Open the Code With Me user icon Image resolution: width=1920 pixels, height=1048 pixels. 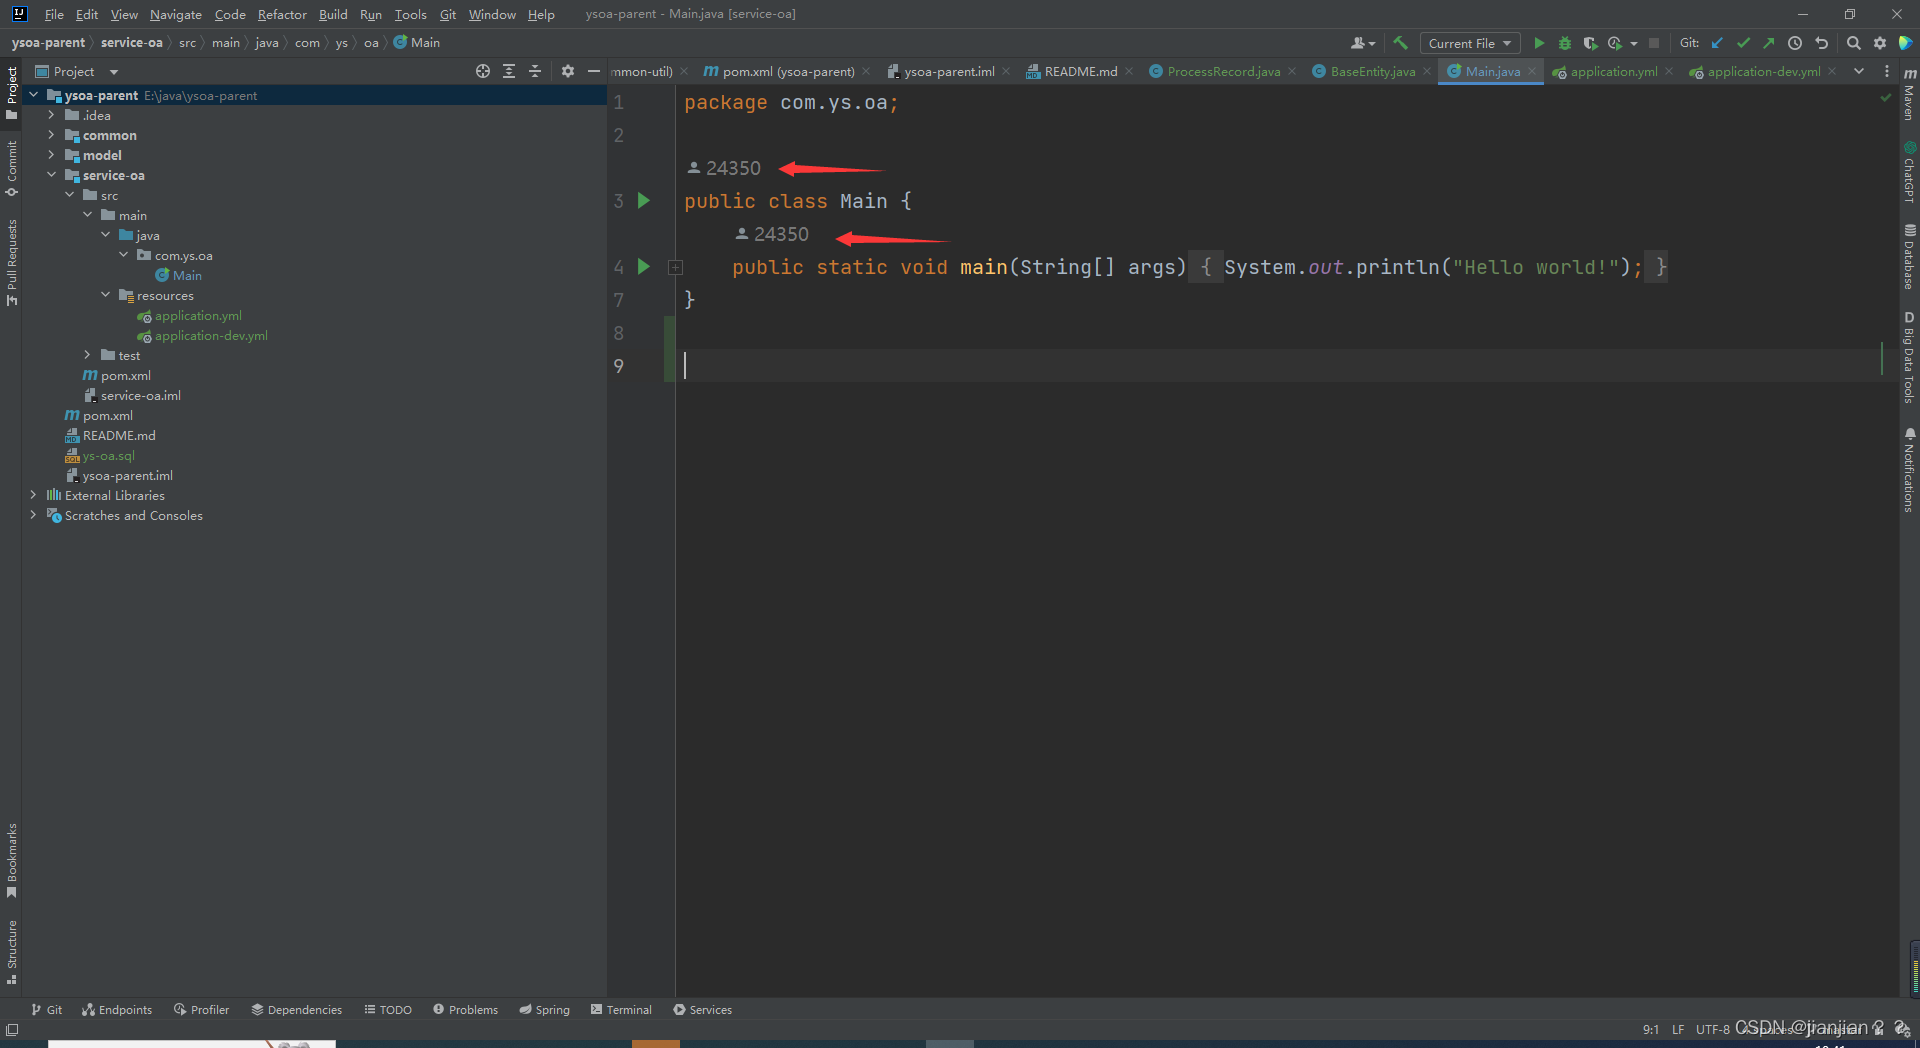1362,43
